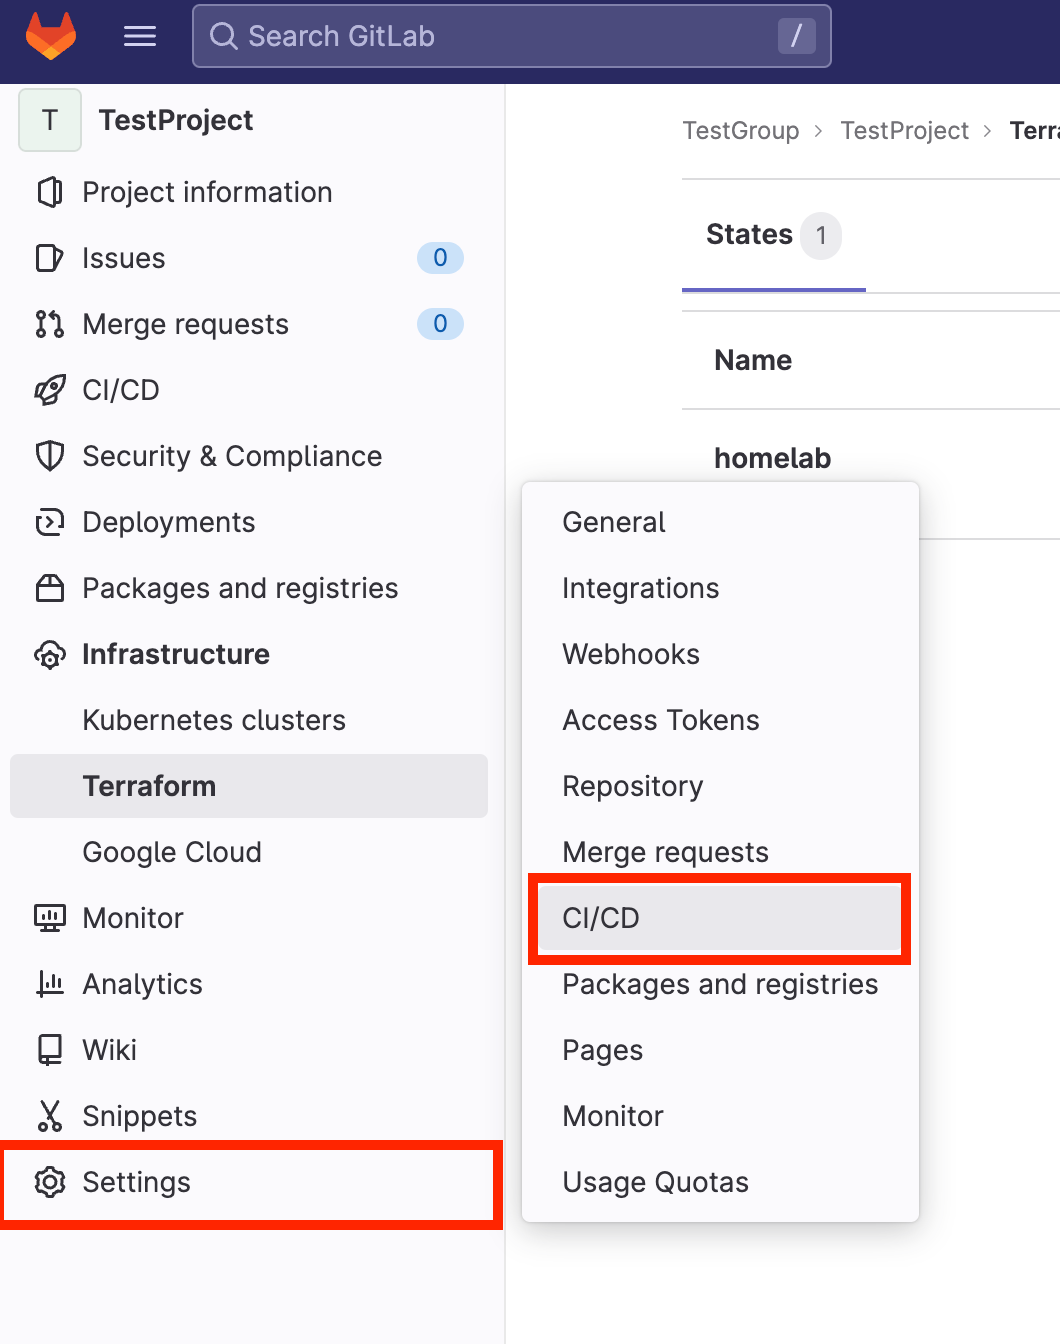Select the Snippets scissors icon
This screenshot has height=1344, width=1060.
click(50, 1116)
